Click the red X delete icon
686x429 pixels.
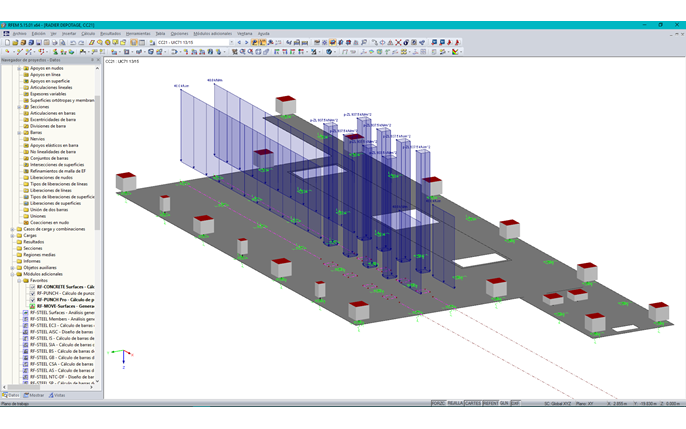tap(398, 42)
